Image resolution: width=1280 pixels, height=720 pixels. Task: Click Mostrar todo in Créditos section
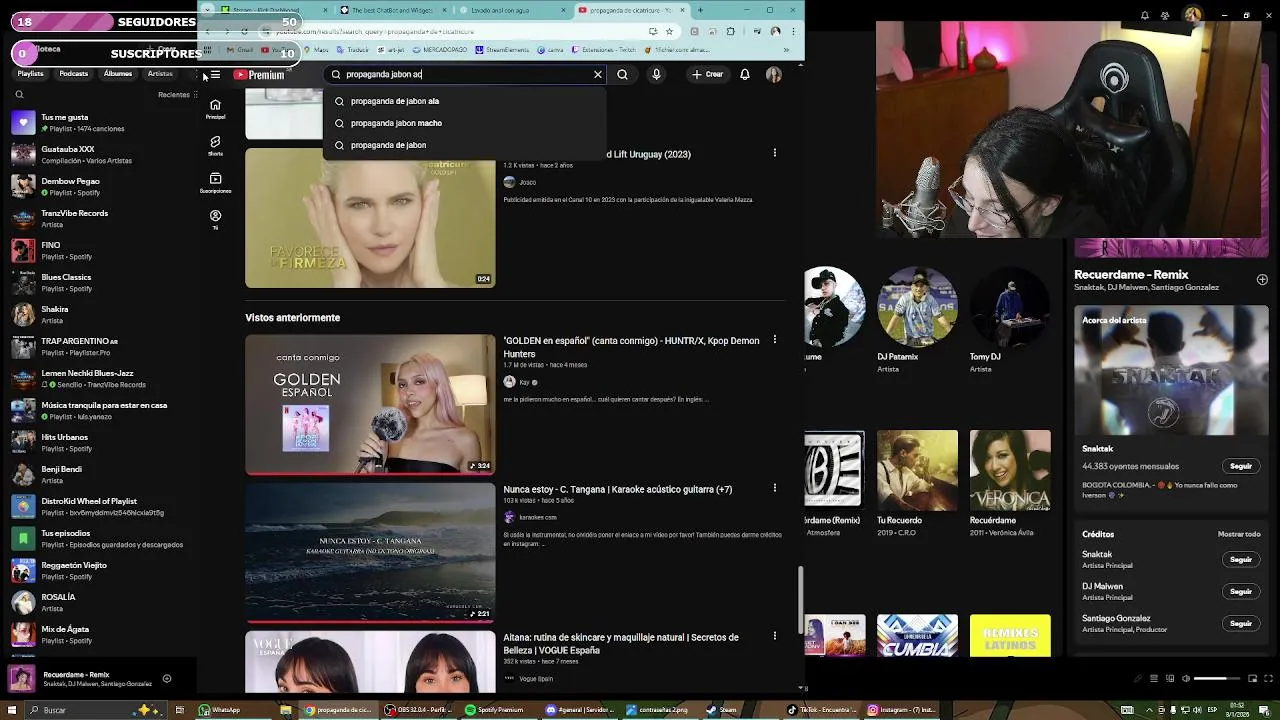click(x=1239, y=534)
